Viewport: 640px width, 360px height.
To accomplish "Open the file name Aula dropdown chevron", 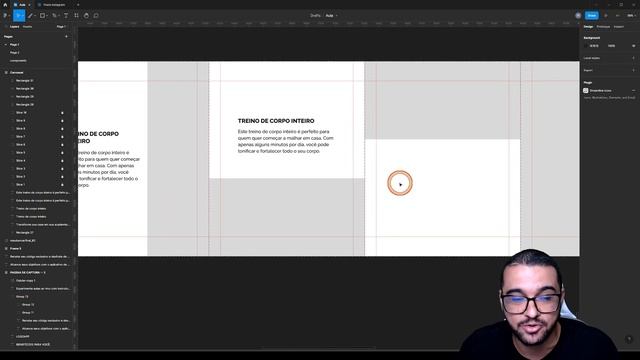I will tap(337, 16).
